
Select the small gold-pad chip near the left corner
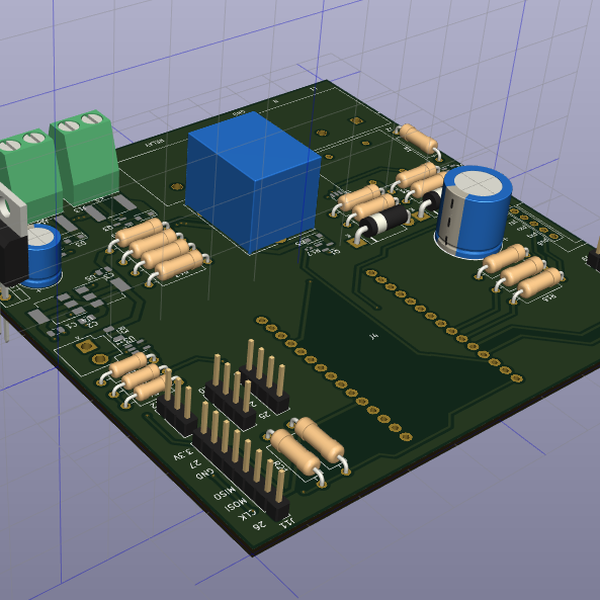pos(87,346)
